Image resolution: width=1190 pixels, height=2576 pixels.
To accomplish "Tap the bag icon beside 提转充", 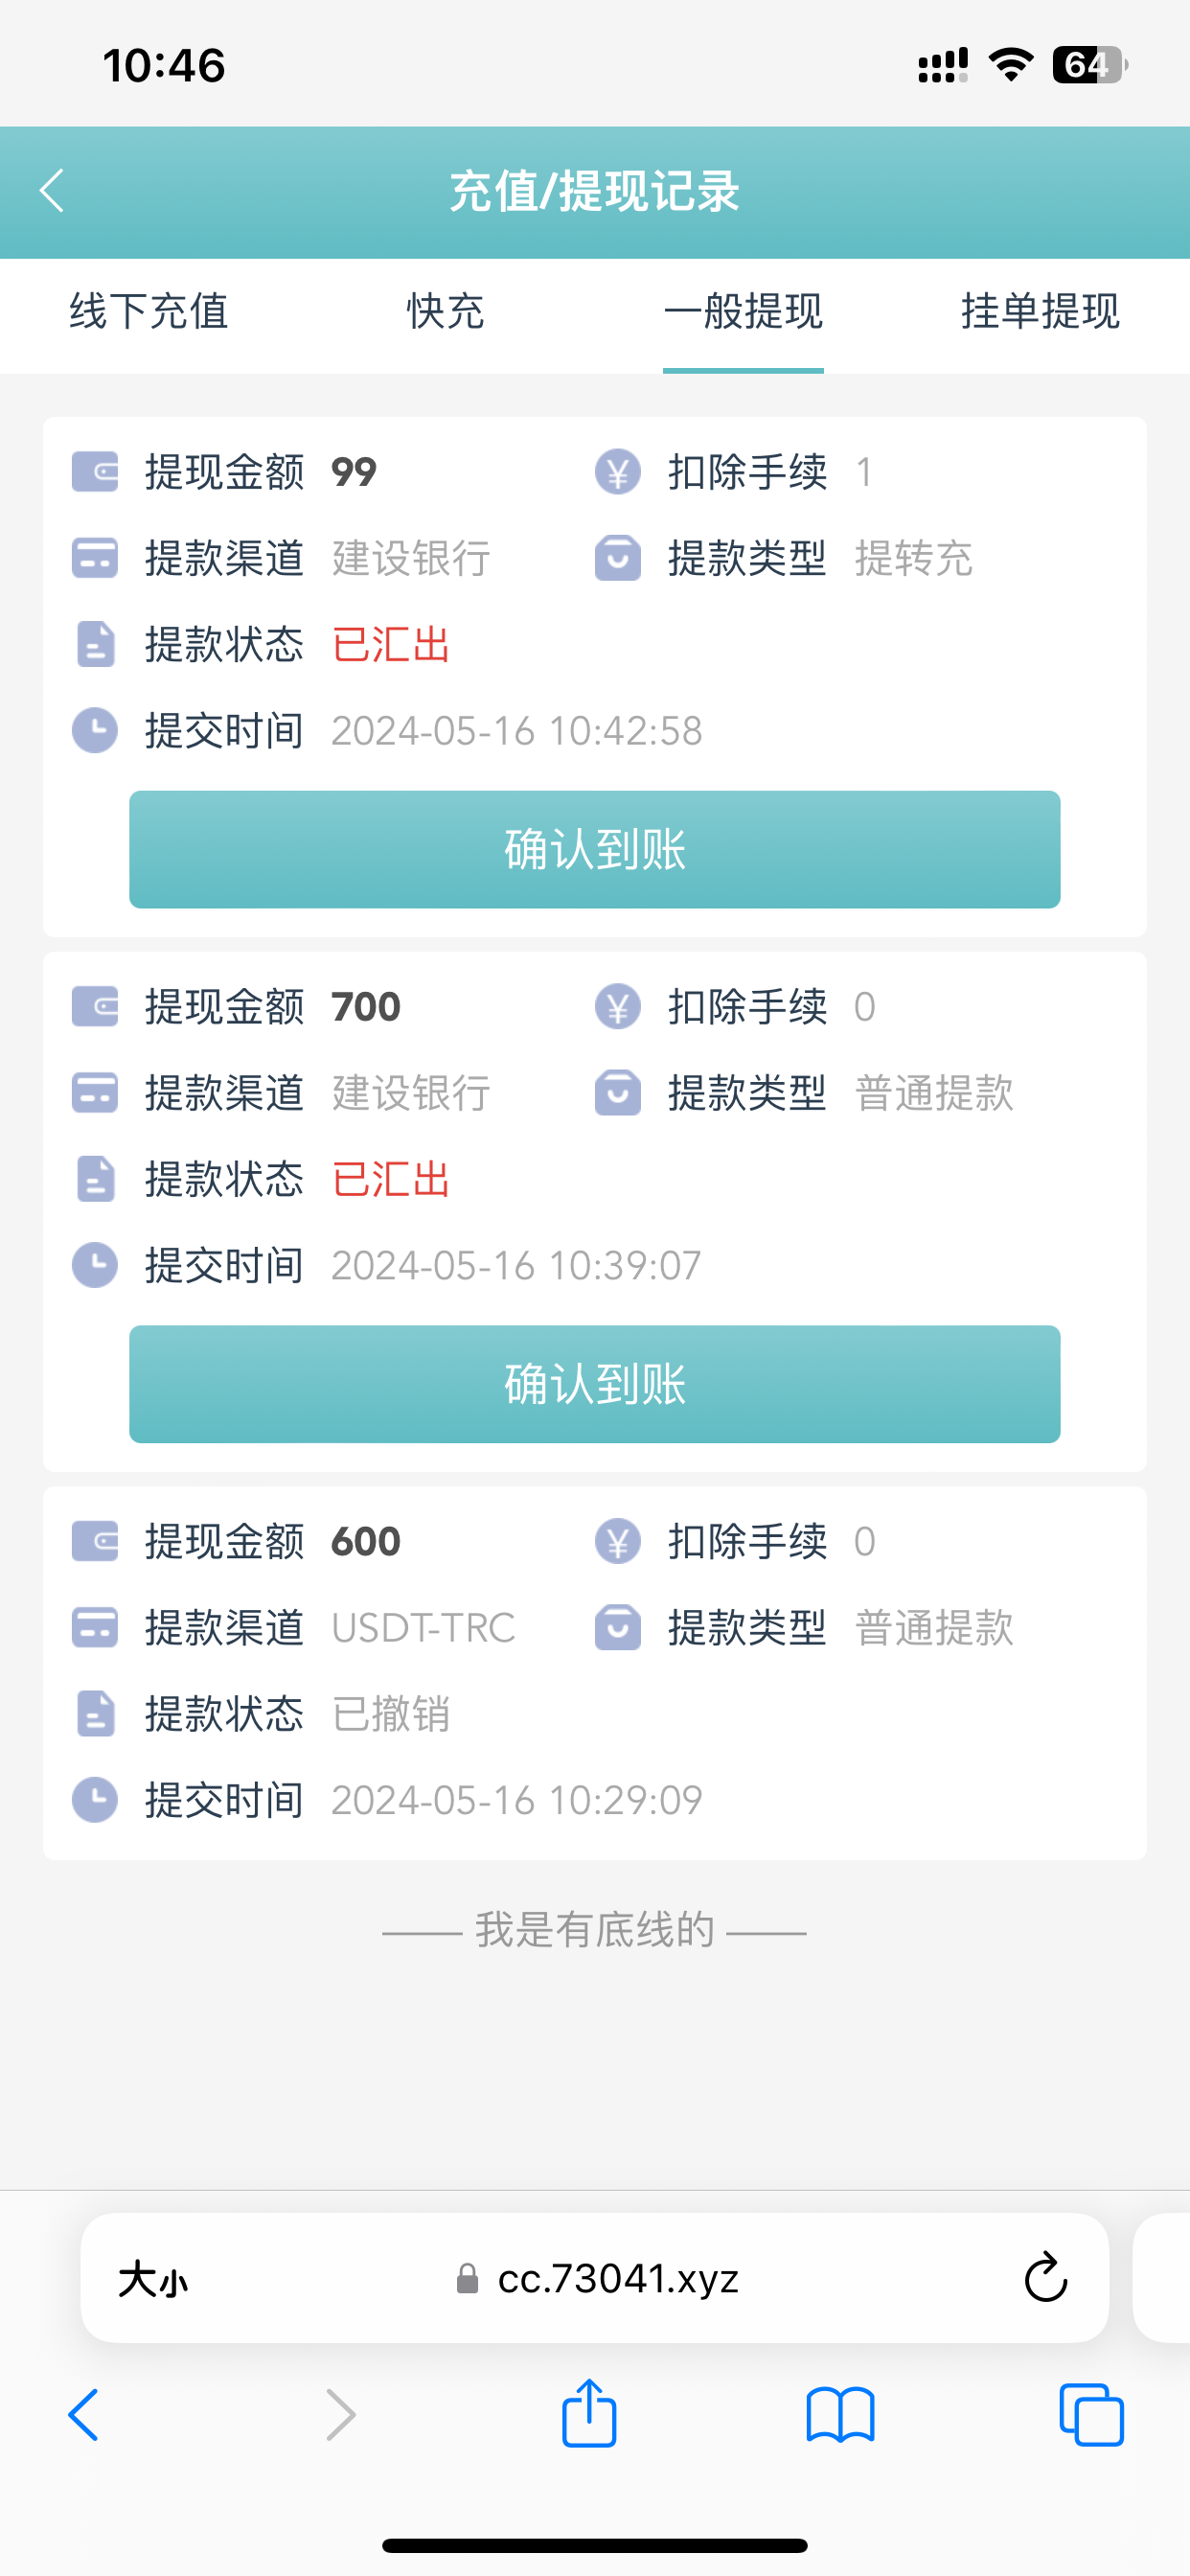I will [x=618, y=558].
